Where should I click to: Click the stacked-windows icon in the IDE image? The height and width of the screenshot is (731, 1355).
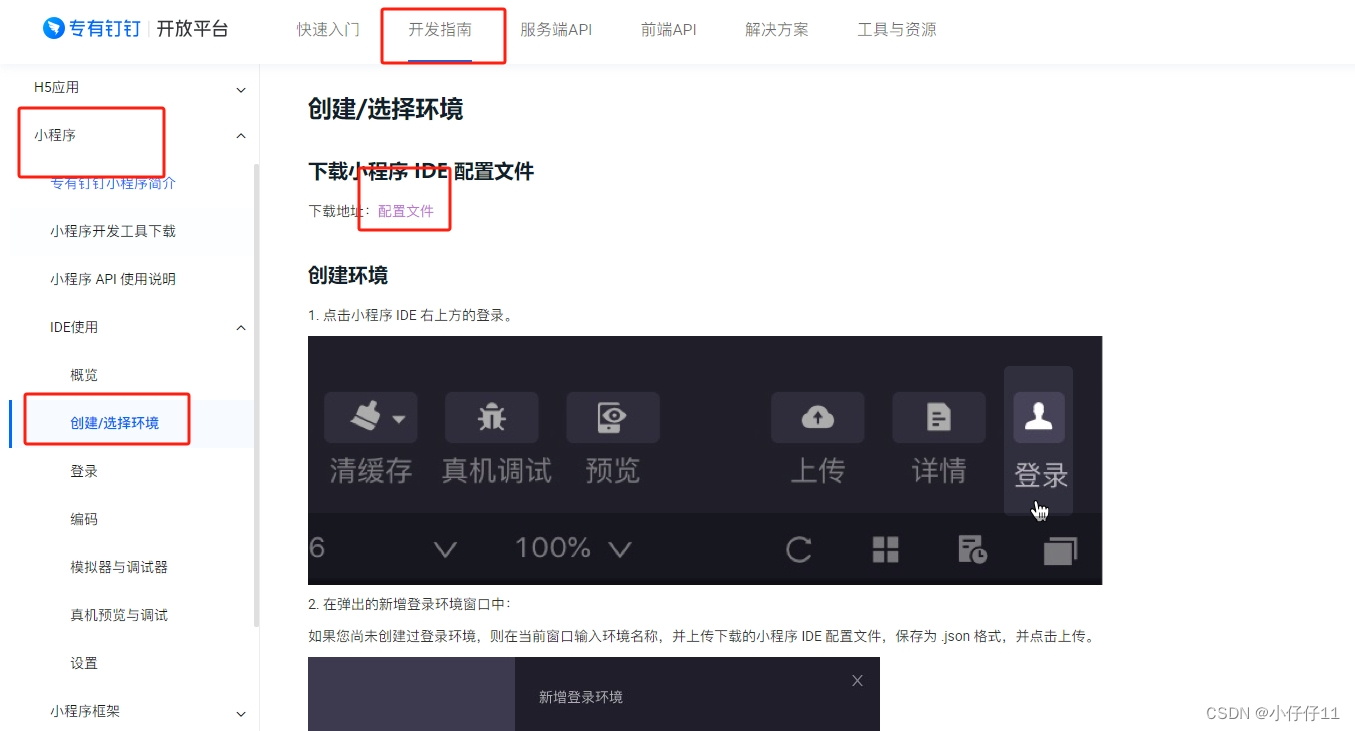coord(1060,550)
